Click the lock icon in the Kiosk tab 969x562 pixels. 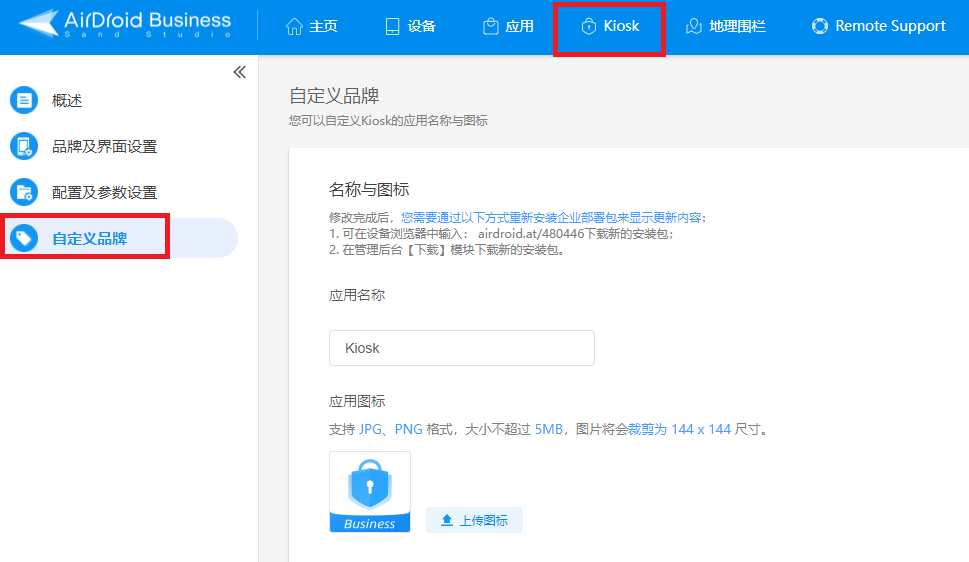click(x=589, y=26)
